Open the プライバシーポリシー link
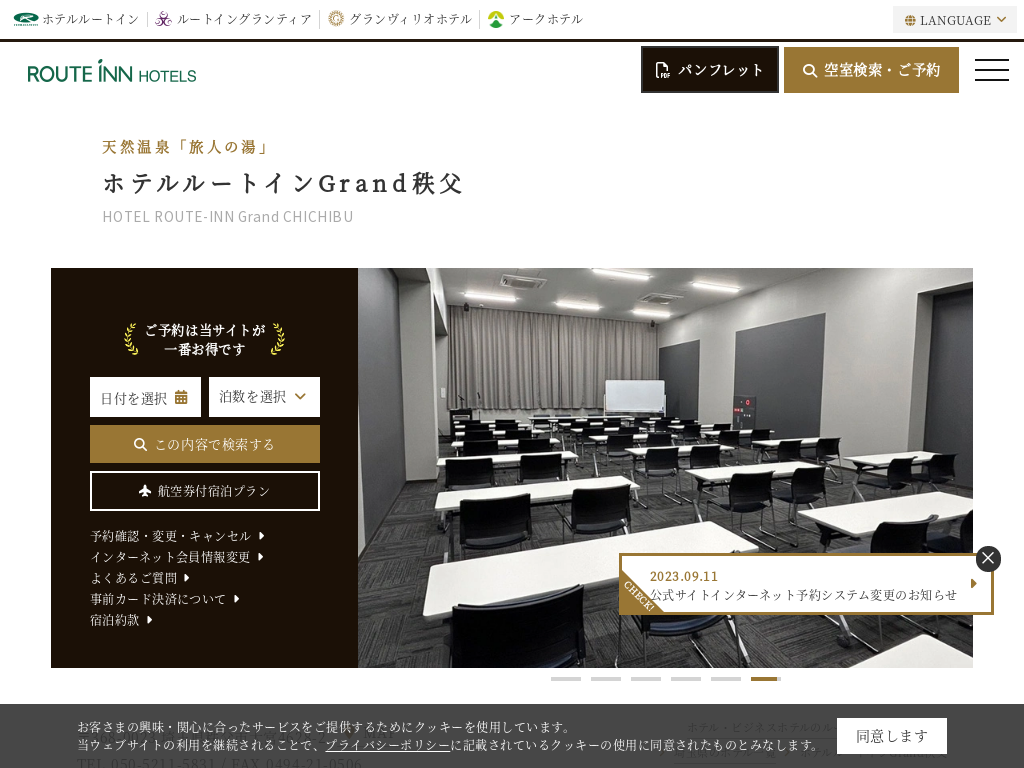 click(388, 745)
